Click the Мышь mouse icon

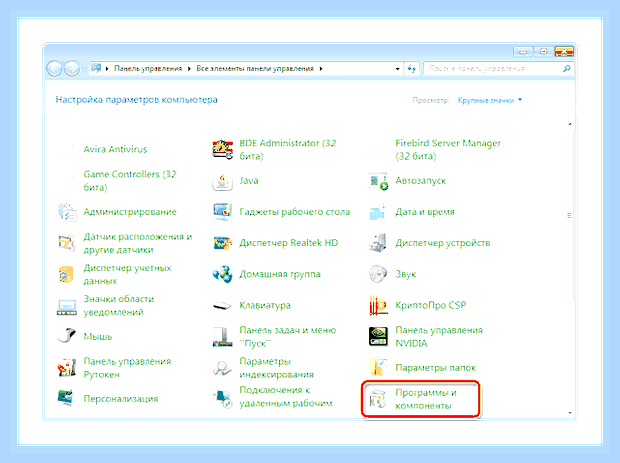pos(66,336)
